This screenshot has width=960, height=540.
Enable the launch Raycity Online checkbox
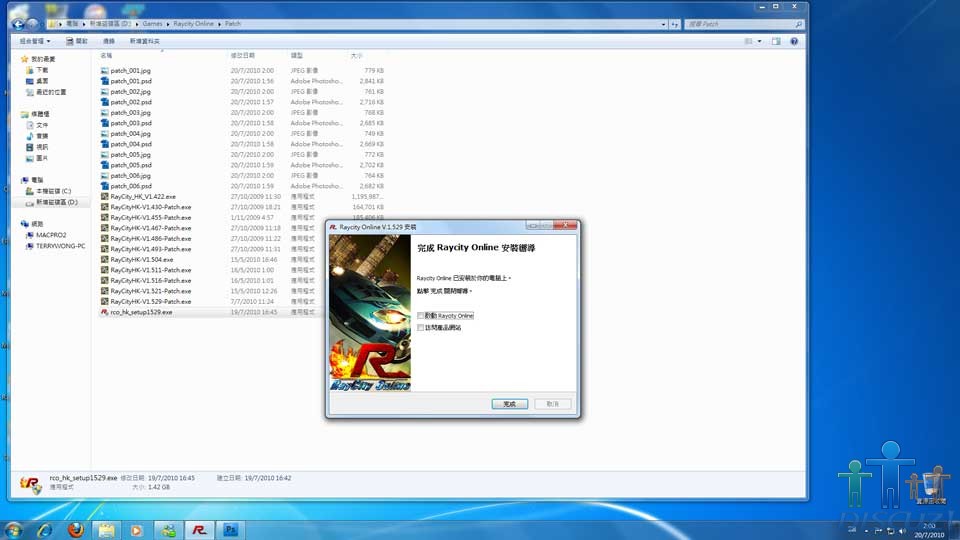tap(421, 316)
